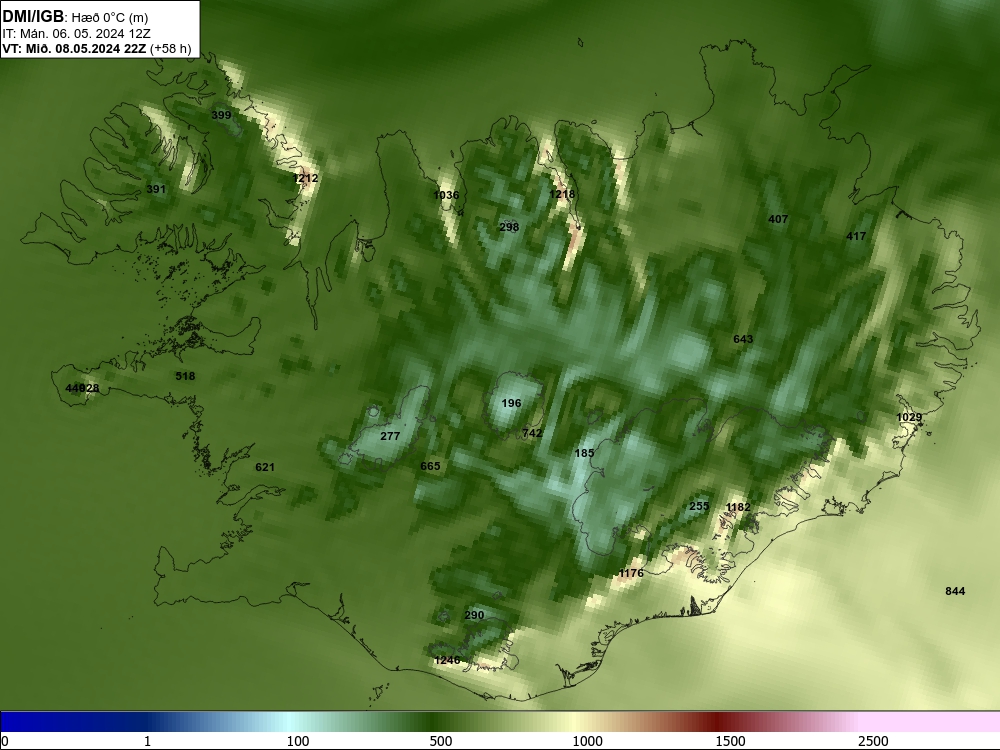Click the height value 844 over the ocean
Screen dimensions: 1000x750
[x=955, y=592]
